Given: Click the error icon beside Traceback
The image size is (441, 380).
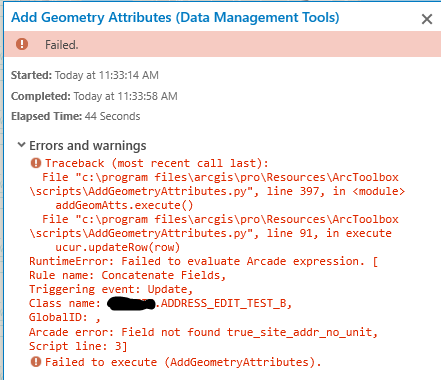Looking at the screenshot, I should pyautogui.click(x=36, y=163).
